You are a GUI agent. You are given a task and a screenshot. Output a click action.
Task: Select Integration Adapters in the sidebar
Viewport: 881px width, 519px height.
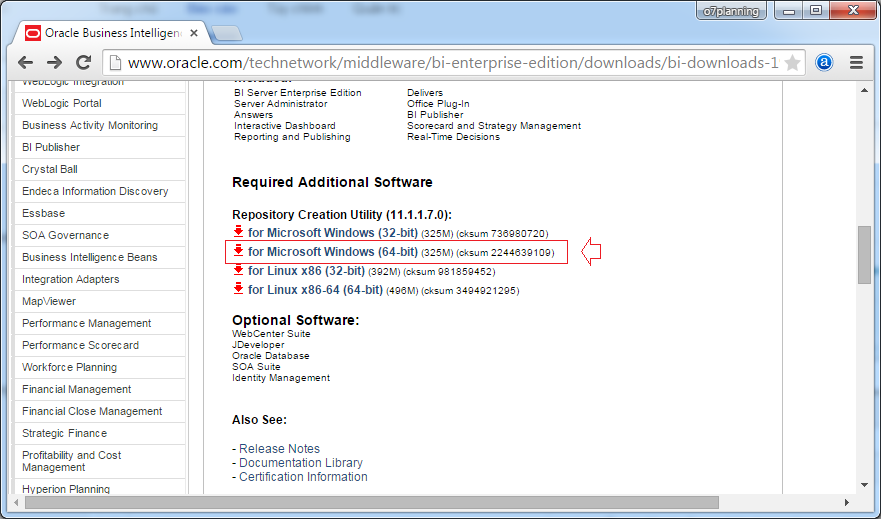point(100,279)
